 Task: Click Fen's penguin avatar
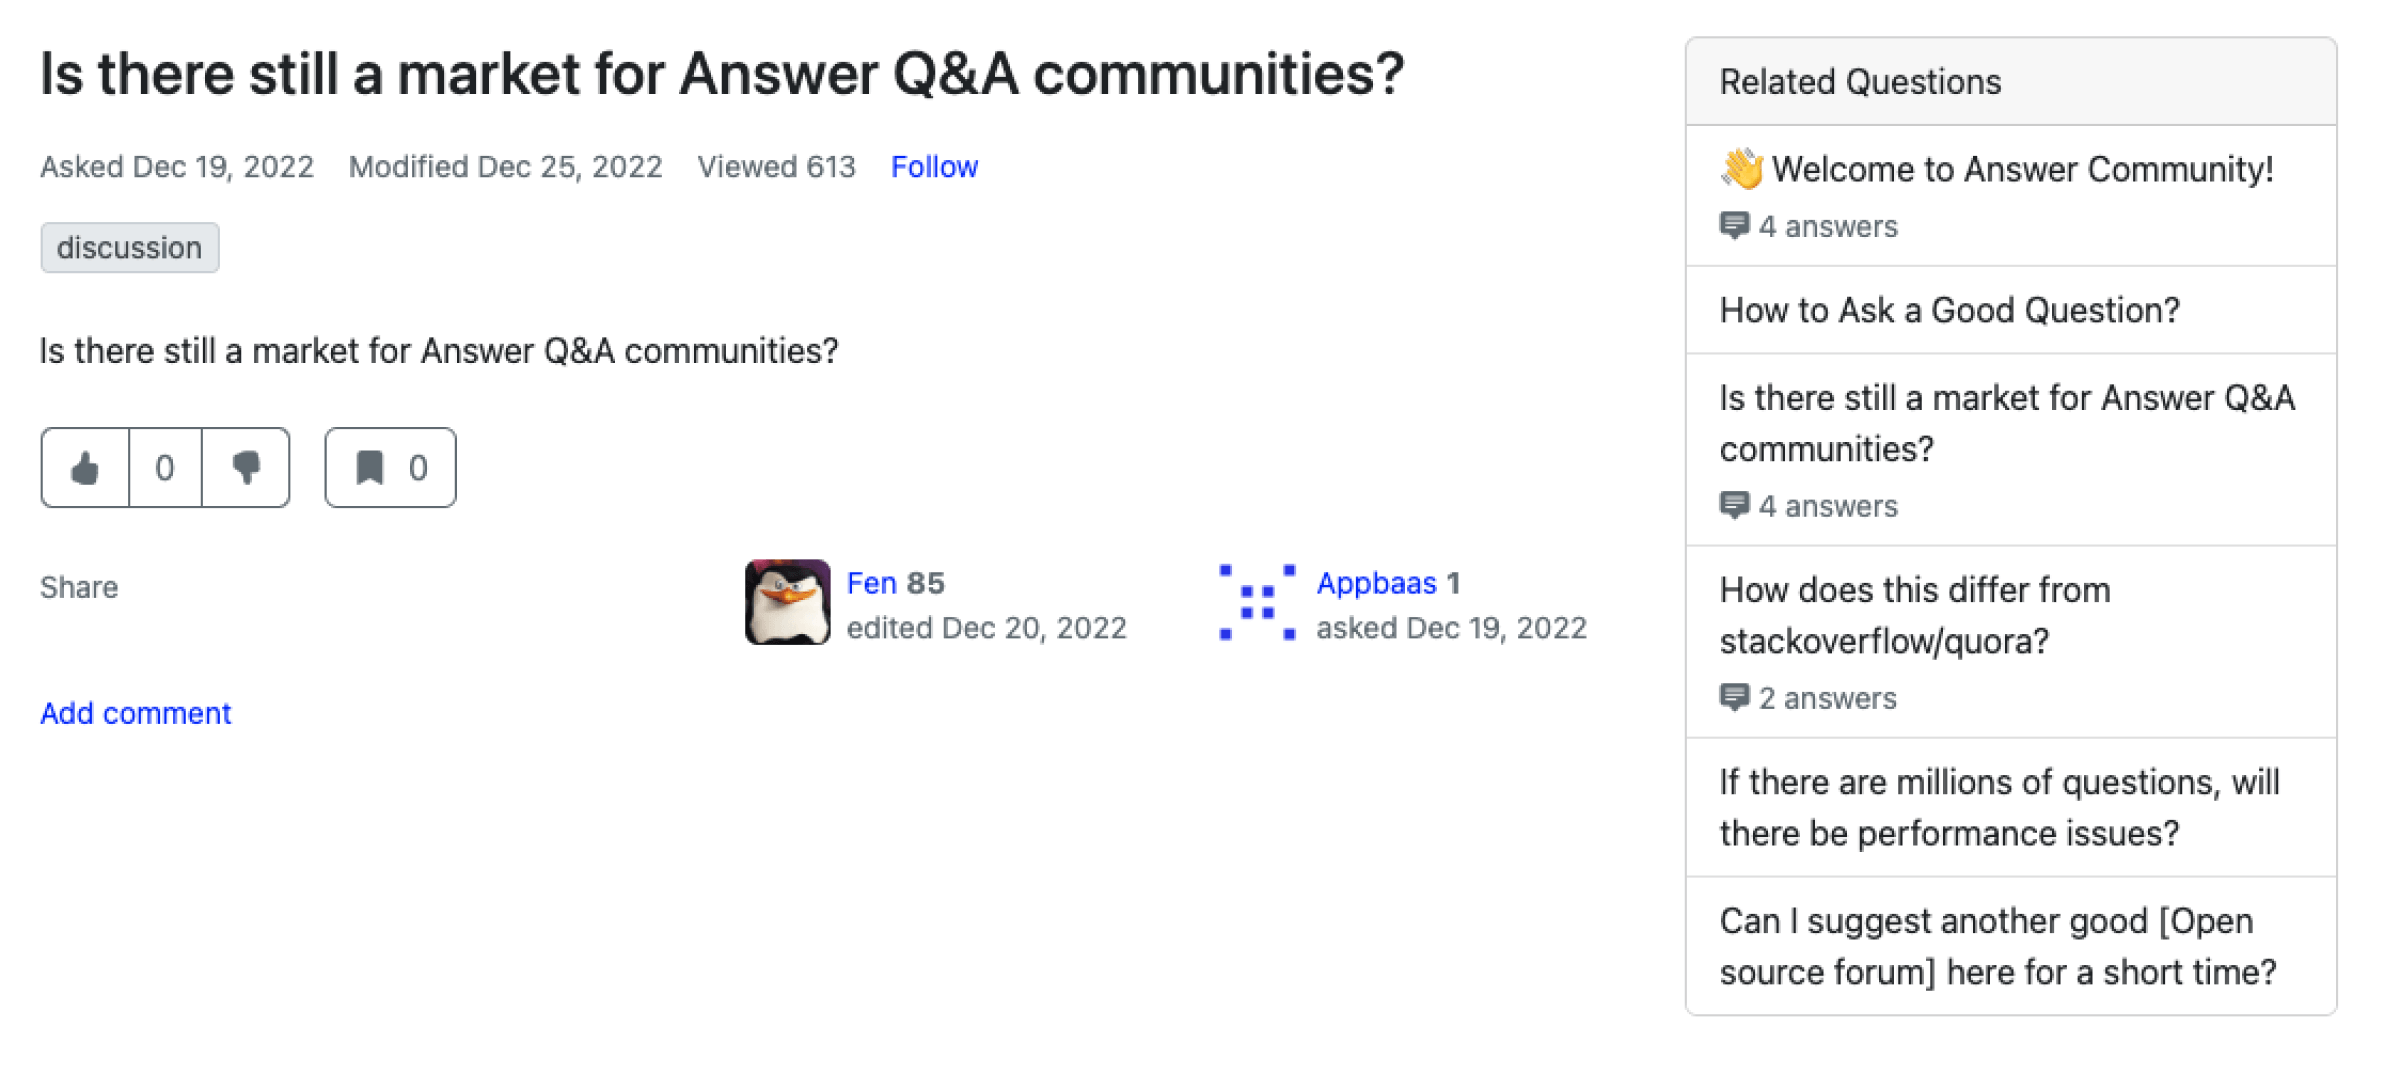(787, 601)
